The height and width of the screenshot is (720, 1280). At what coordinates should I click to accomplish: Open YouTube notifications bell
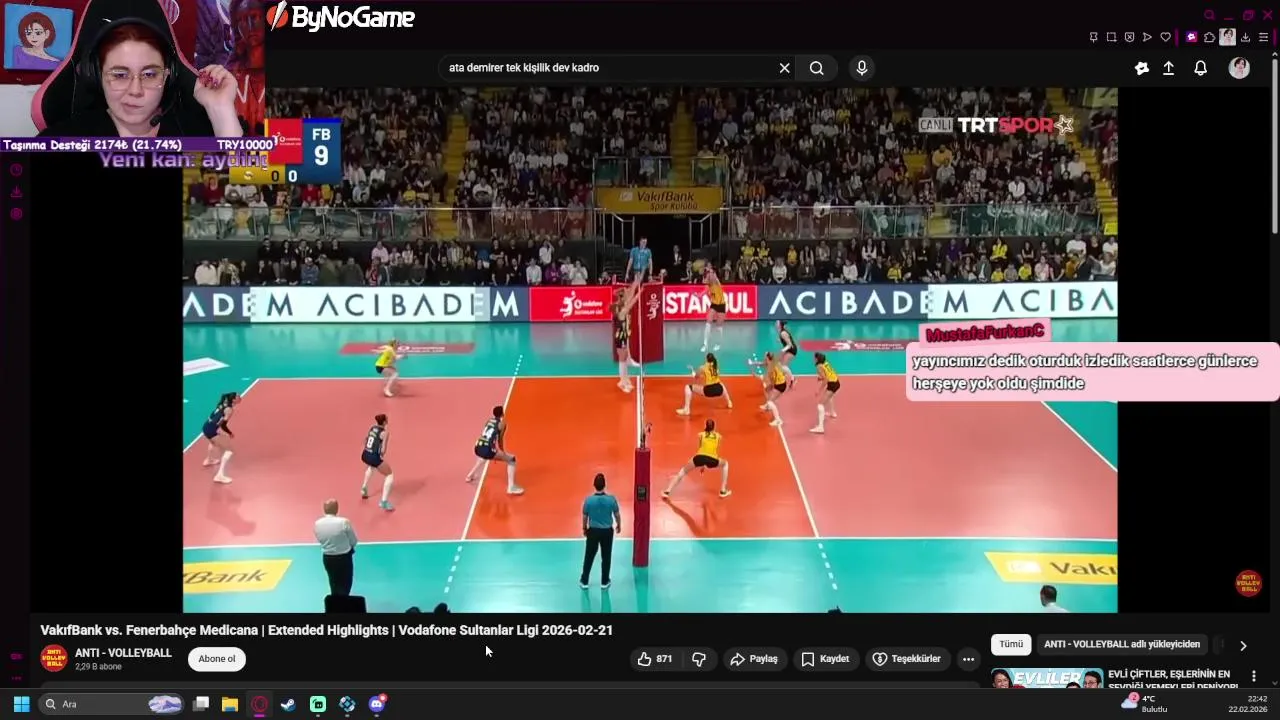pos(1200,68)
